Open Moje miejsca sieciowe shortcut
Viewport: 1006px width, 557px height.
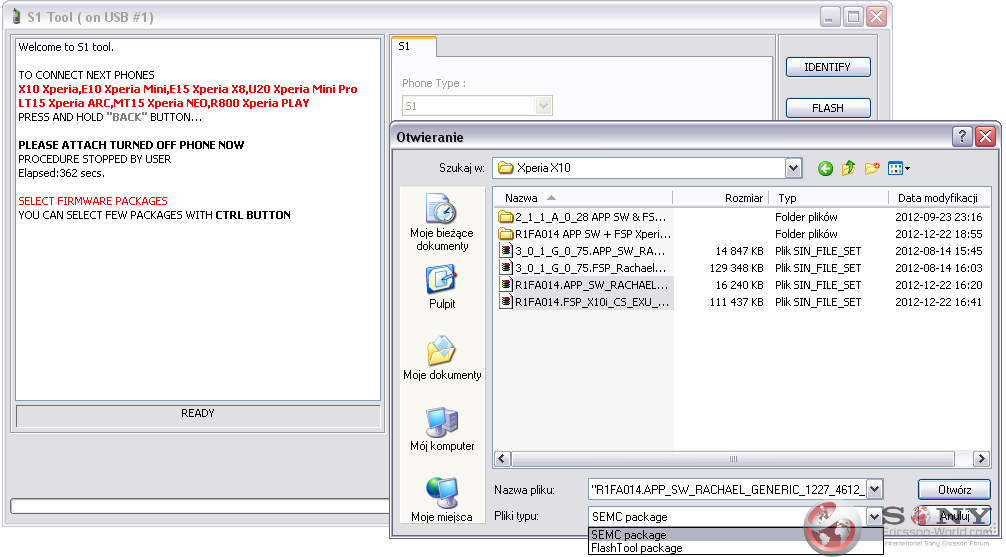[x=441, y=500]
